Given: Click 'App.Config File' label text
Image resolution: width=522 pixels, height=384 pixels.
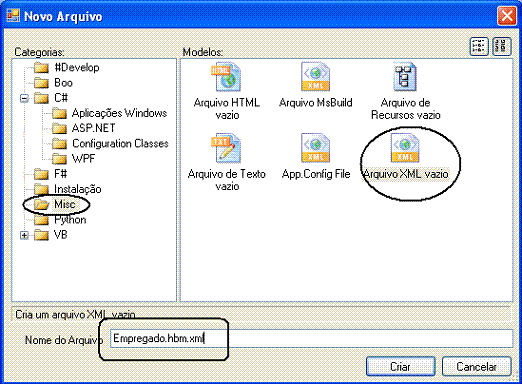Looking at the screenshot, I should pos(316,174).
